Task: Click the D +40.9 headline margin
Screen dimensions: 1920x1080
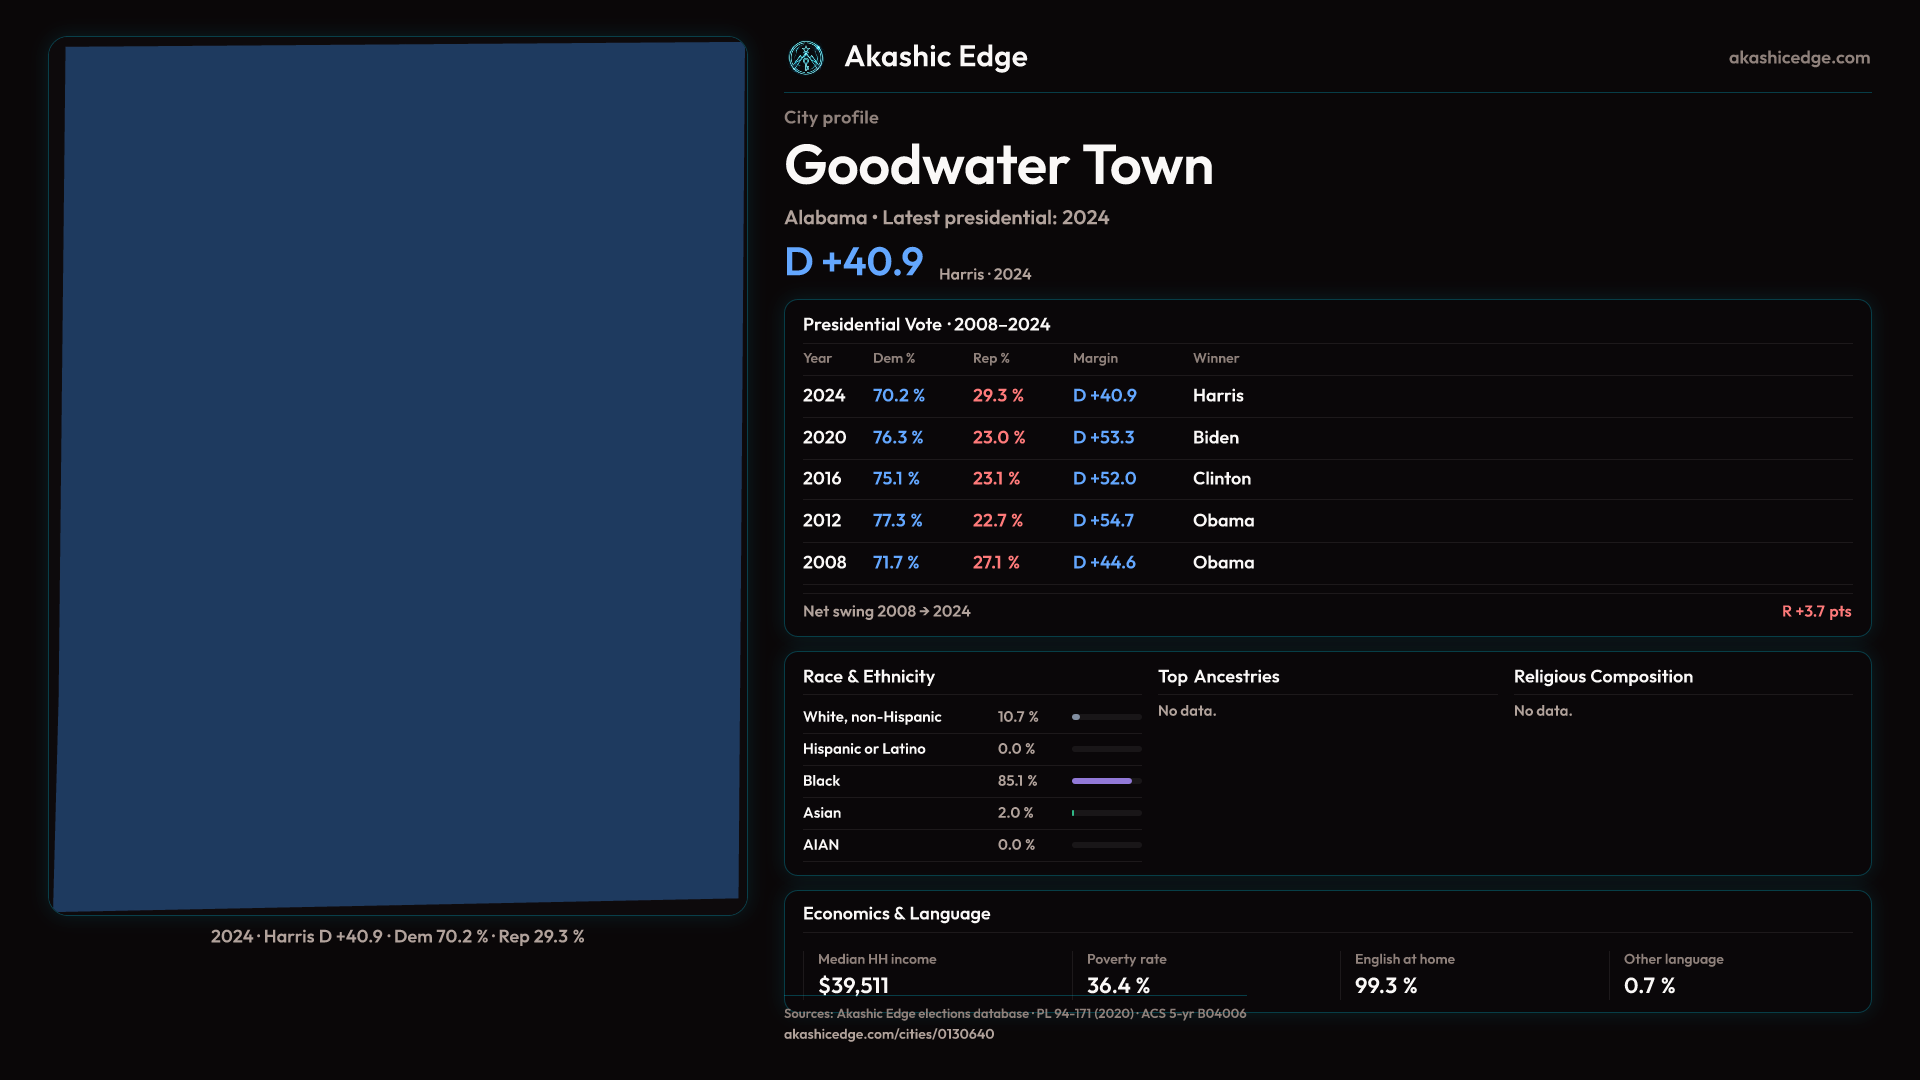Action: pyautogui.click(x=853, y=262)
